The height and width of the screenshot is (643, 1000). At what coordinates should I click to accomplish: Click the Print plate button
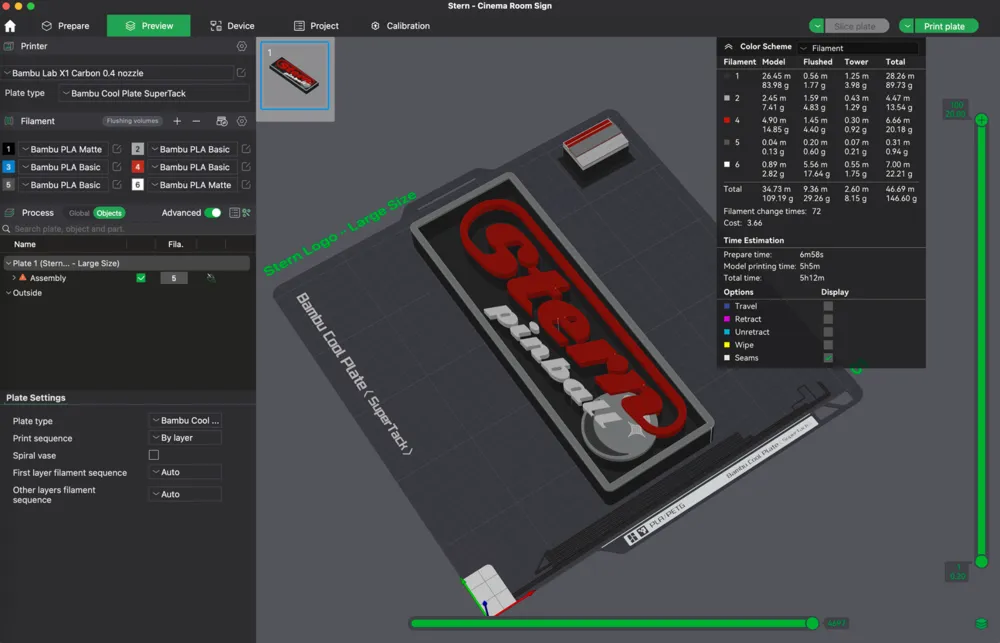(x=946, y=26)
